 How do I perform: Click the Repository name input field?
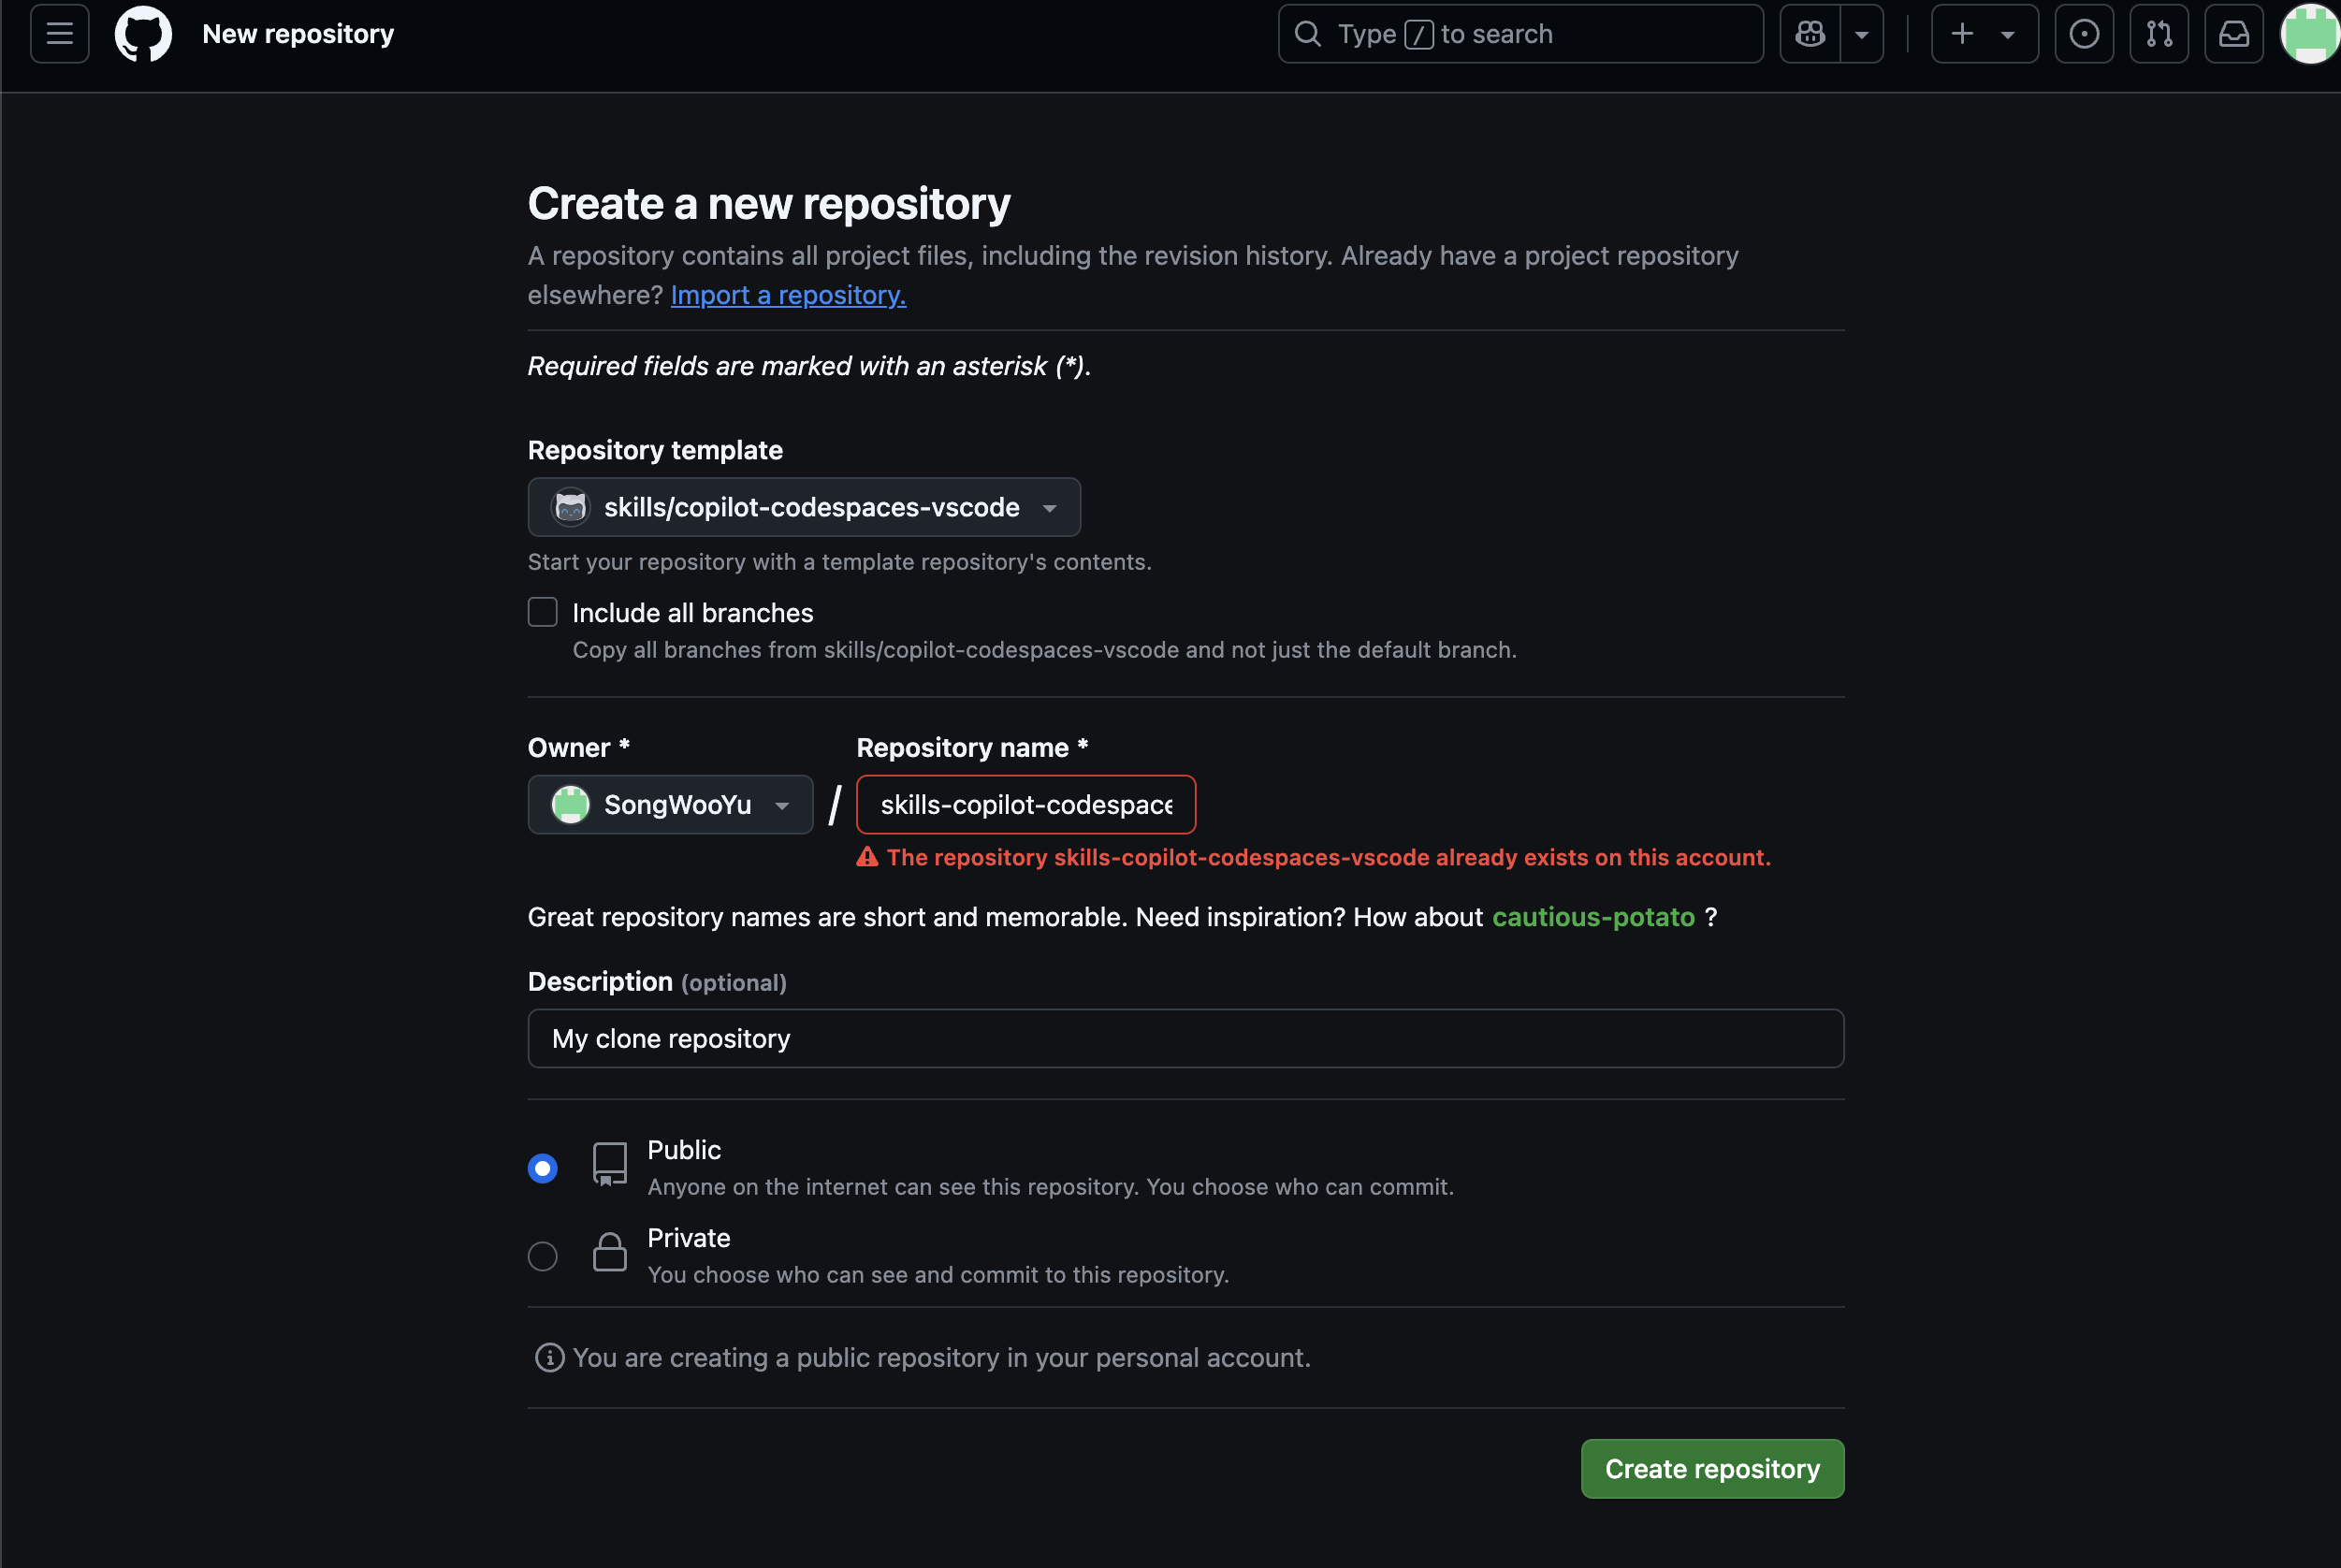pyautogui.click(x=1026, y=804)
